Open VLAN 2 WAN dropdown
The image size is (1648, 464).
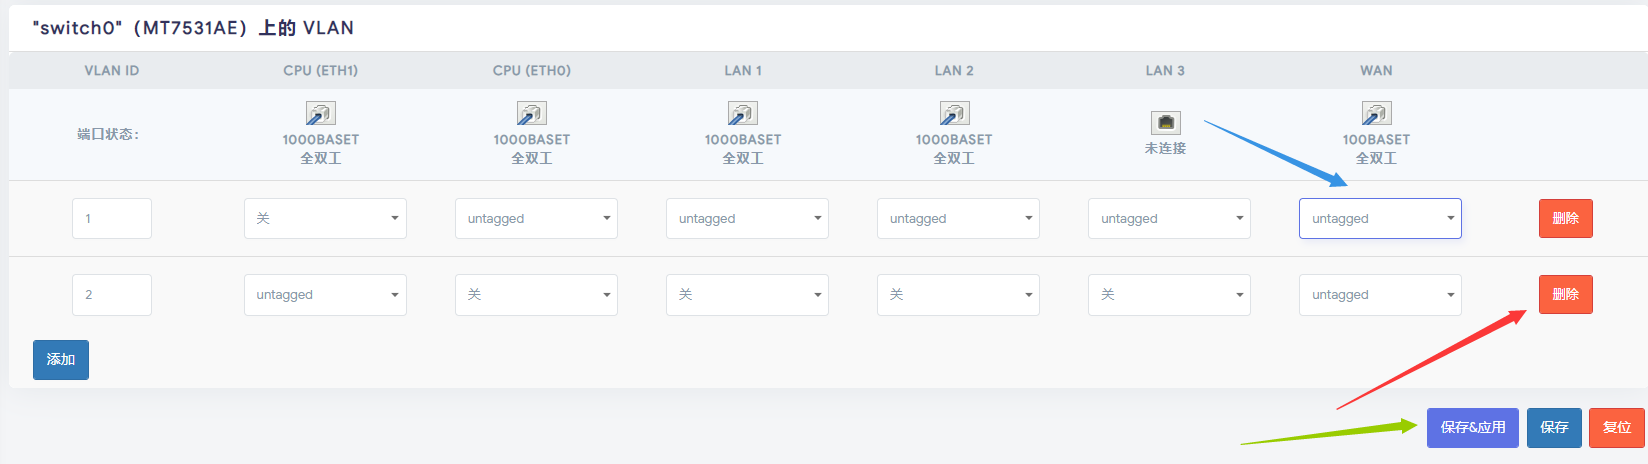(x=1380, y=294)
